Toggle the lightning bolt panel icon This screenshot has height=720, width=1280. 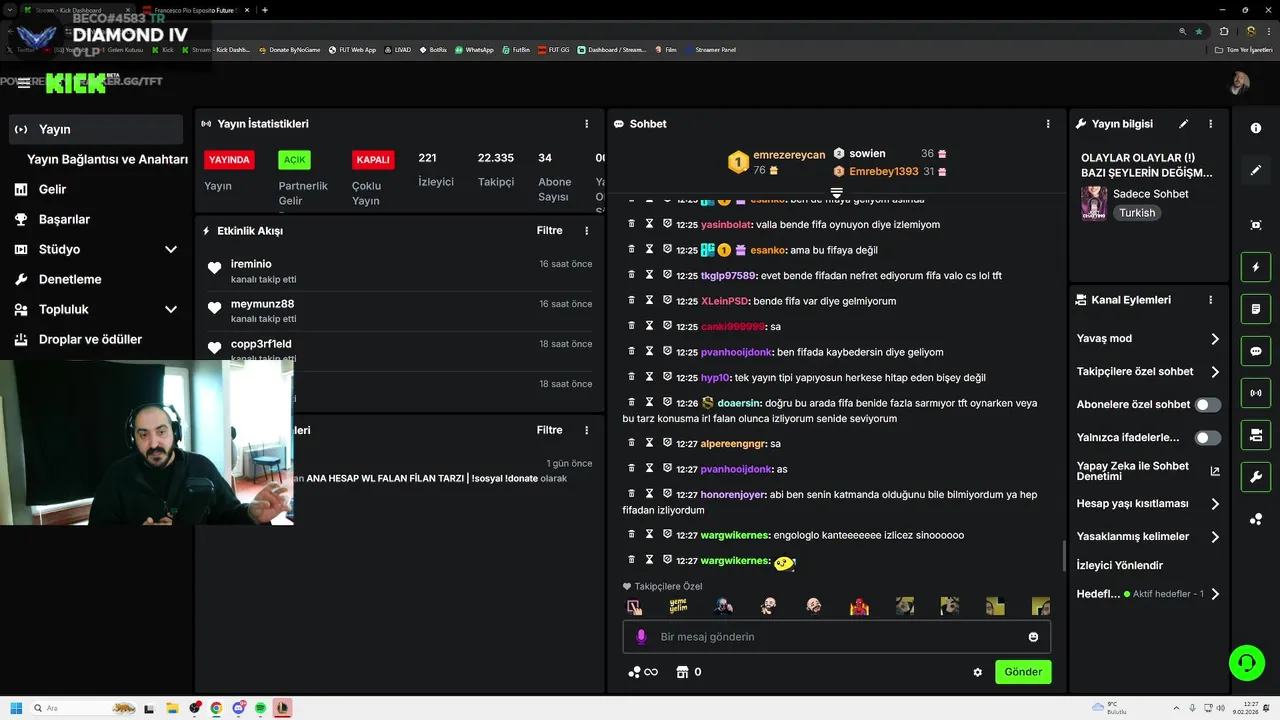[1256, 268]
